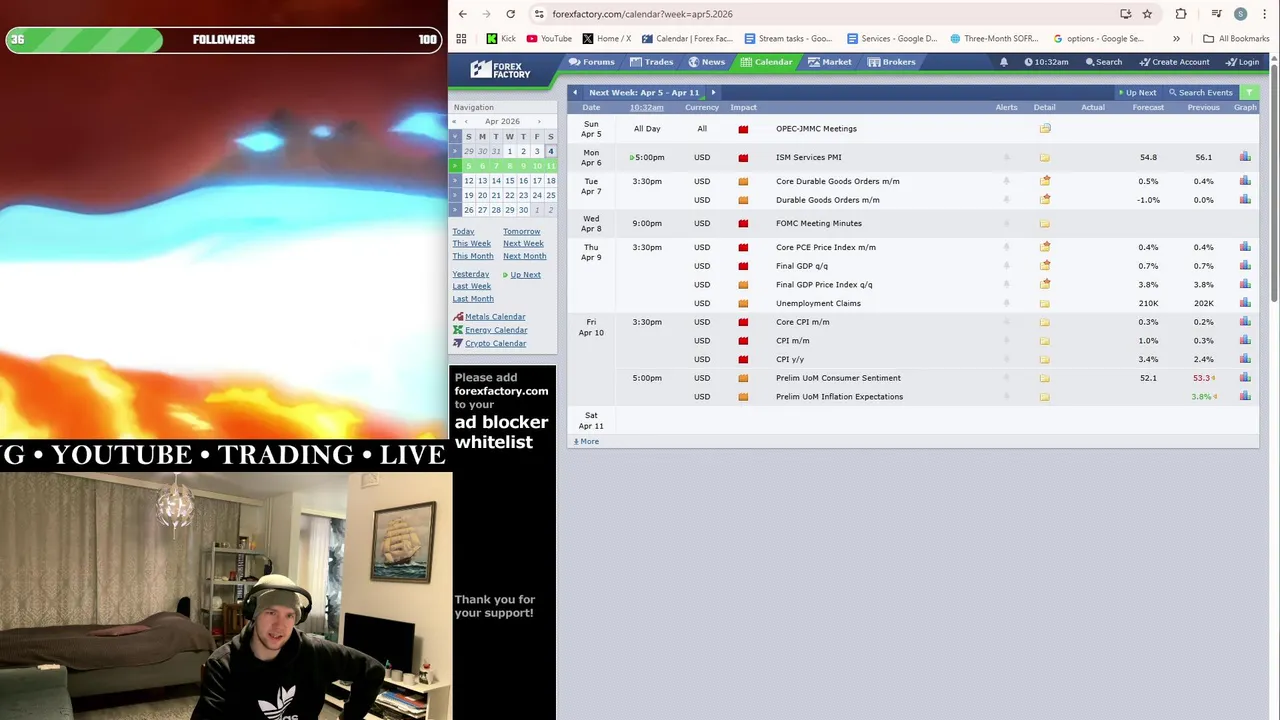Show more bookmarks overflow chevron
The width and height of the screenshot is (1280, 720).
tap(1176, 39)
